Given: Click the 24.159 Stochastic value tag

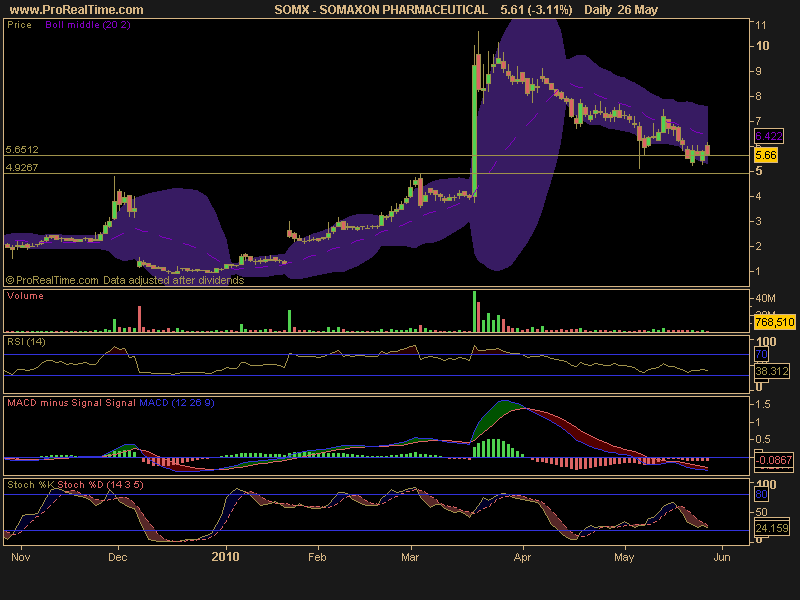Looking at the screenshot, I should (x=772, y=528).
